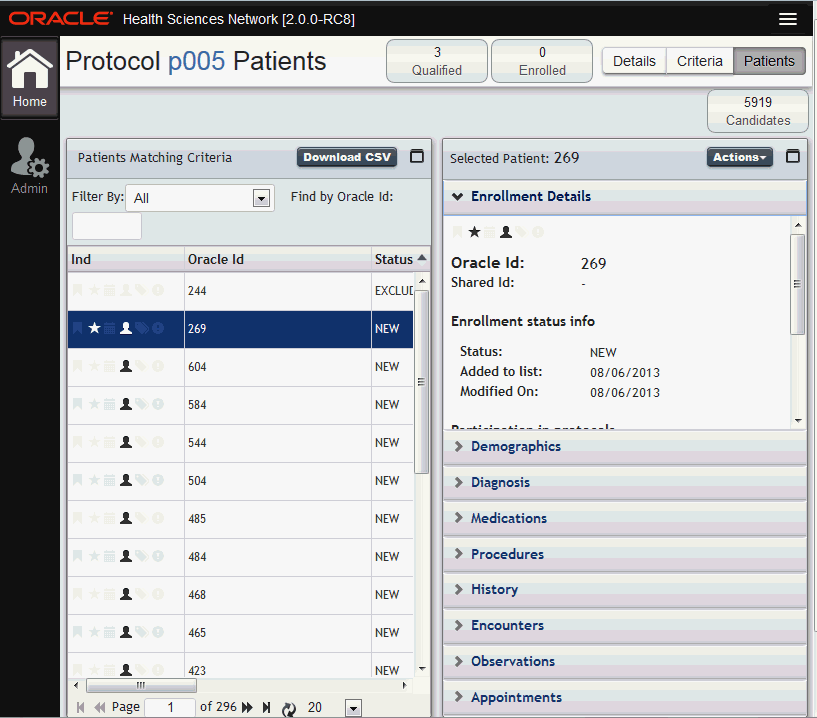Click the patient list vertical scrollbar thumb

(422, 382)
